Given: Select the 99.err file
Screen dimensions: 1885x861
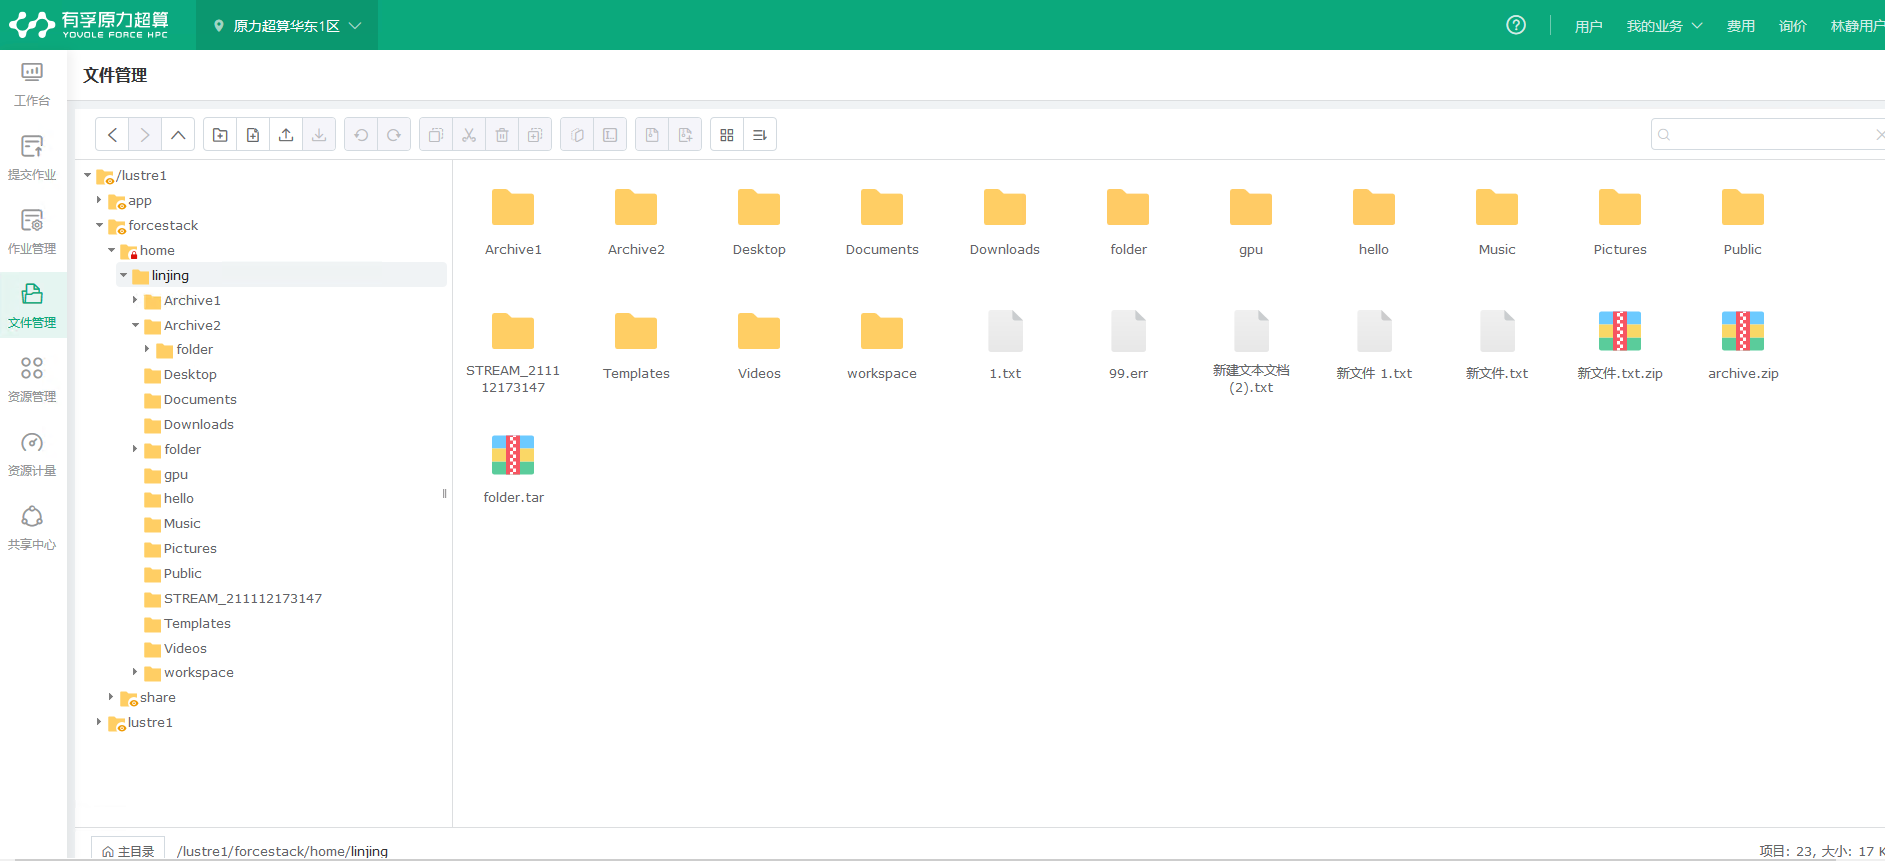Looking at the screenshot, I should tap(1128, 346).
